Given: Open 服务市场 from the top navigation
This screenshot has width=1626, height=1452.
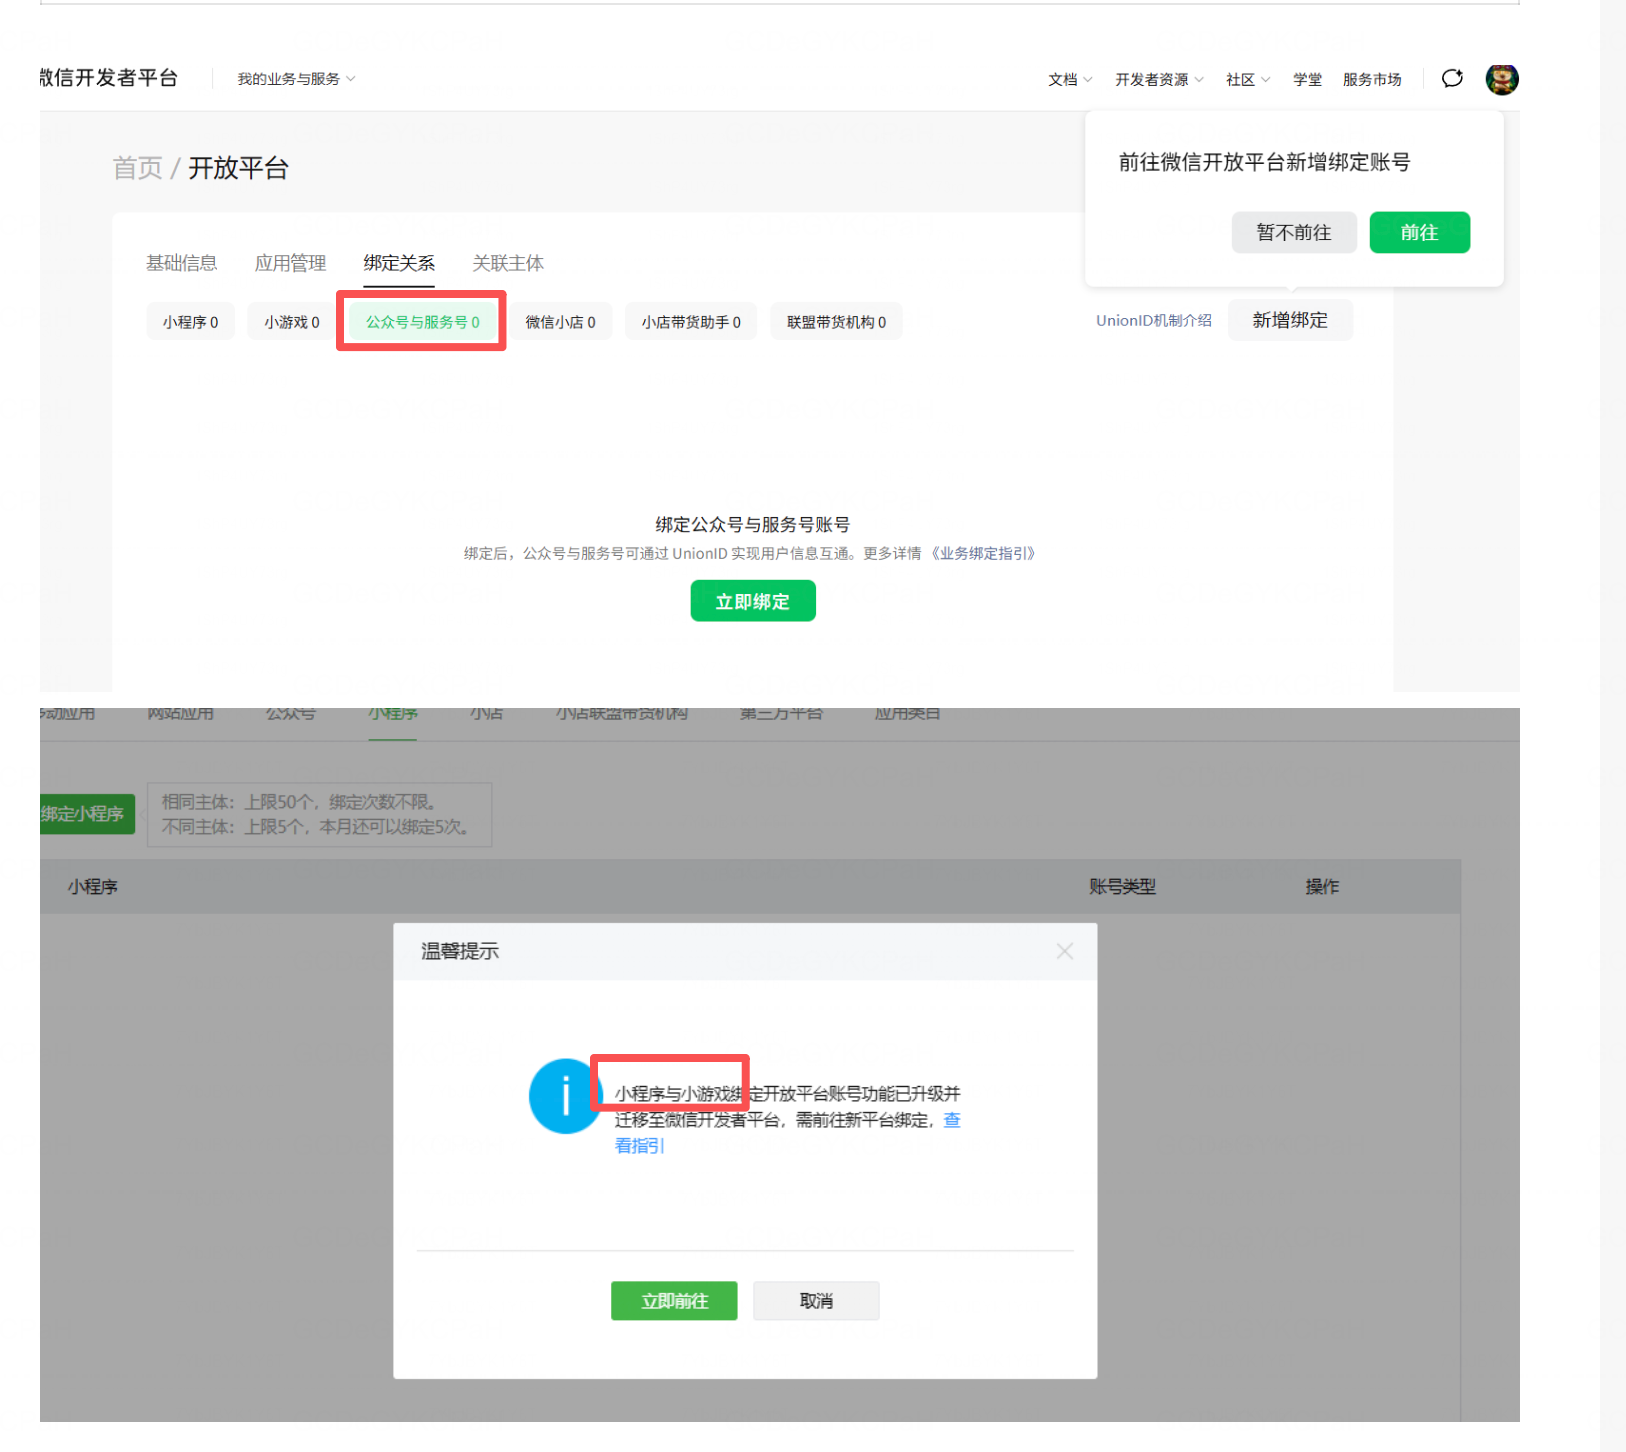Looking at the screenshot, I should 1372,79.
